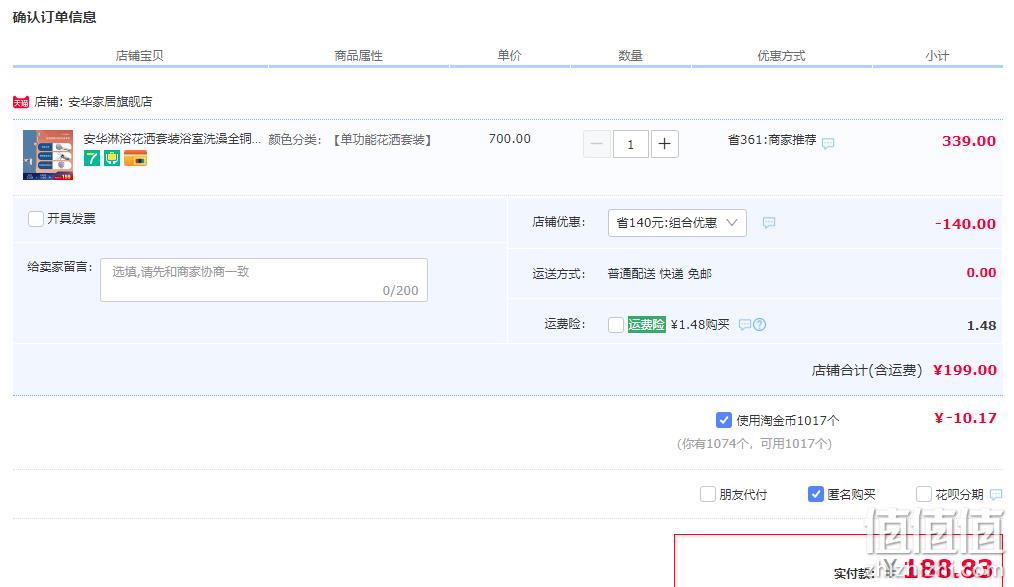
Task: Click the comment bubble icon beside 运费险 price
Action: click(745, 325)
